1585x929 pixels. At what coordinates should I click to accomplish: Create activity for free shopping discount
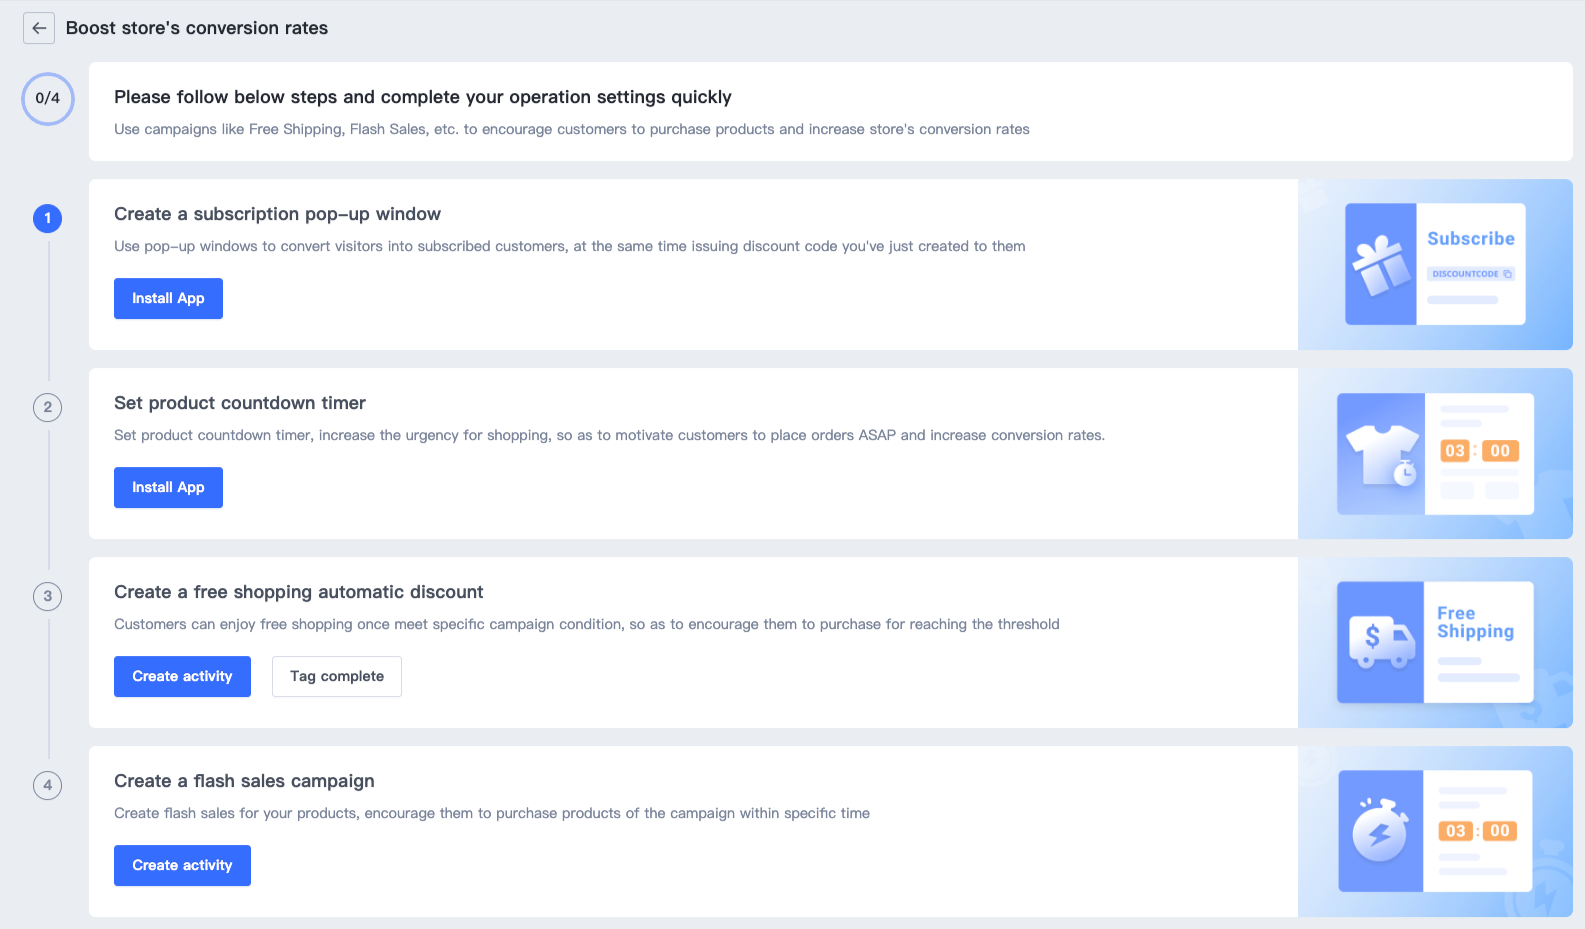coord(182,677)
